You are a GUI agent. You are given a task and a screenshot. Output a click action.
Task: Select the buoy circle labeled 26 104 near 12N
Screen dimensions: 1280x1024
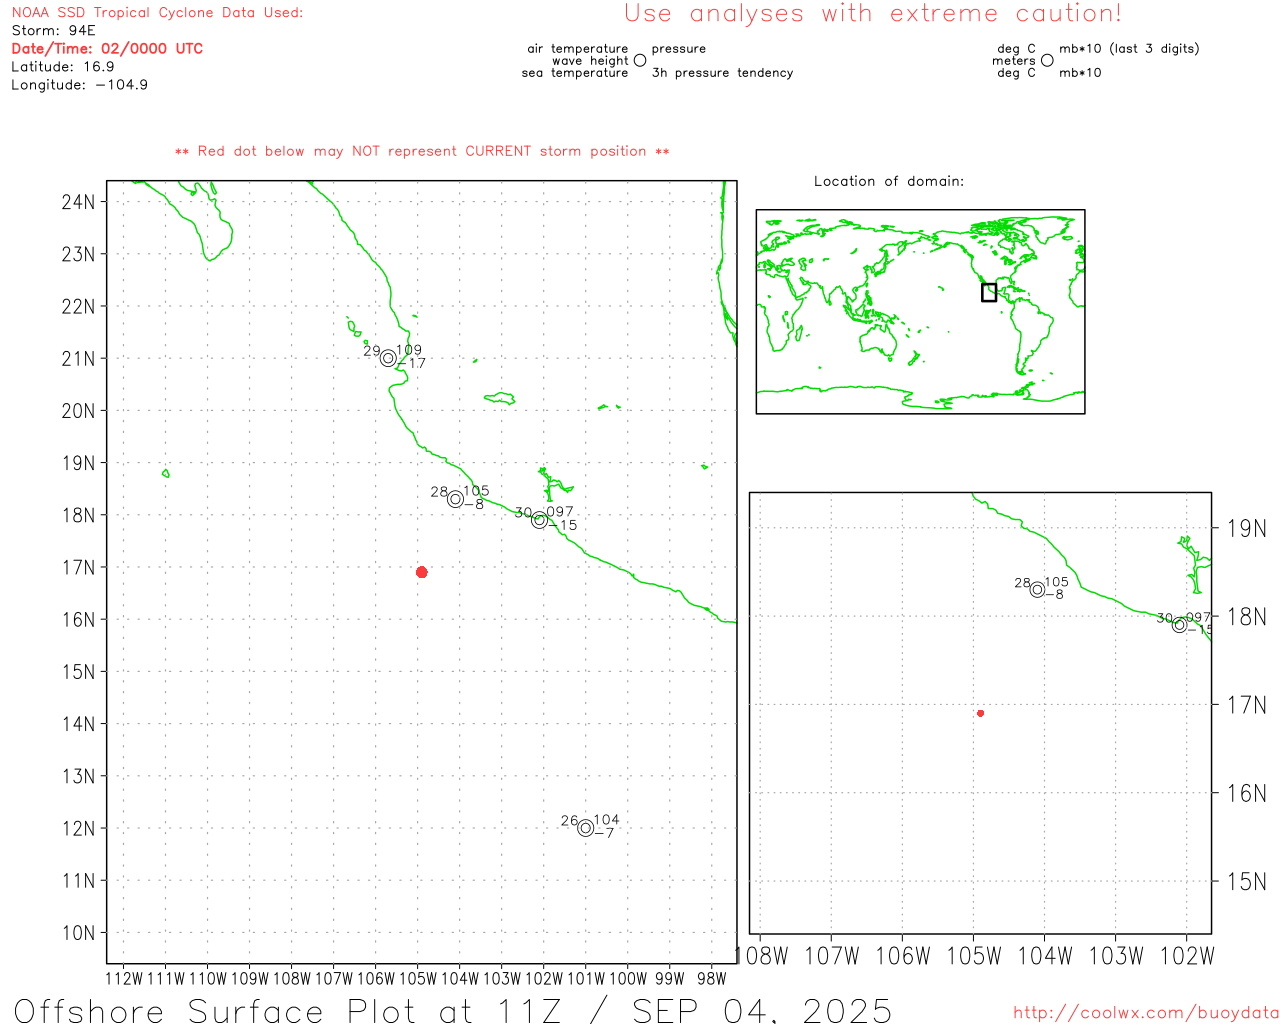click(x=586, y=828)
